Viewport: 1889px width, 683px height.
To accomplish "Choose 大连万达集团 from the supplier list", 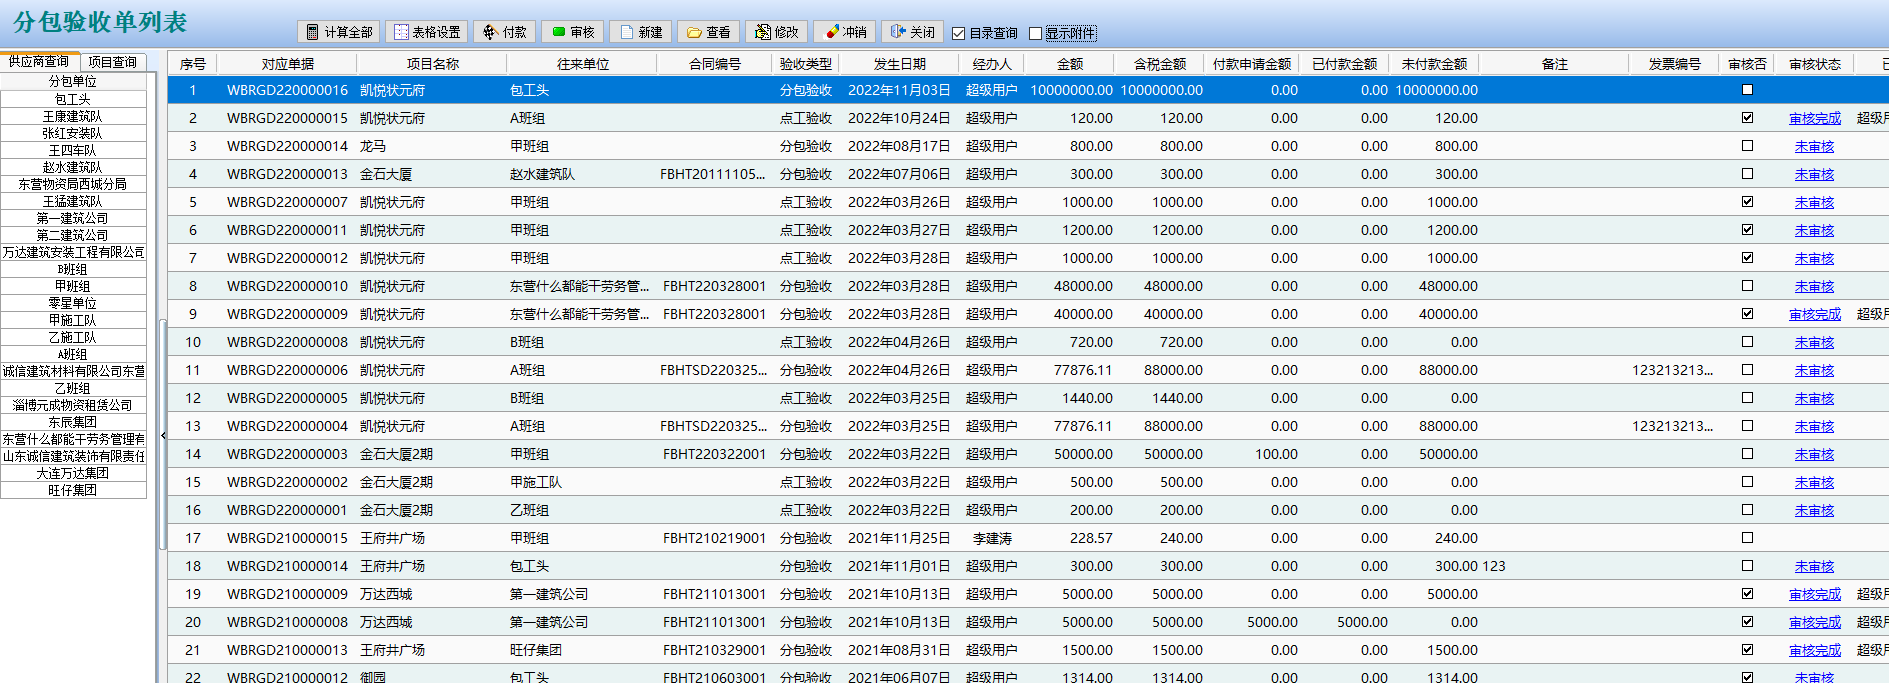I will pos(73,473).
